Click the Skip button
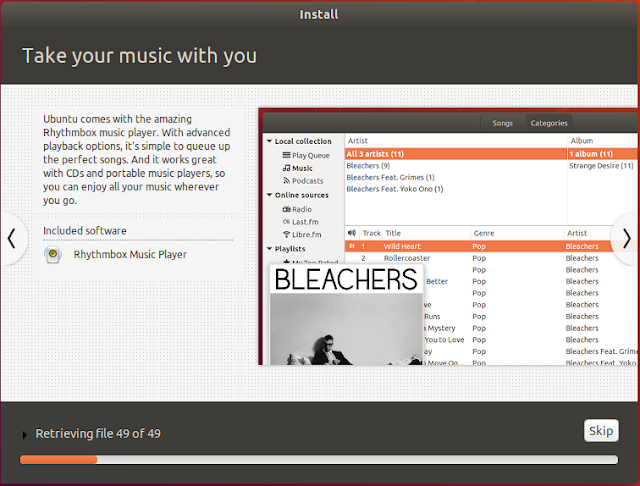Screen dimensions: 640x486 [x=601, y=431]
